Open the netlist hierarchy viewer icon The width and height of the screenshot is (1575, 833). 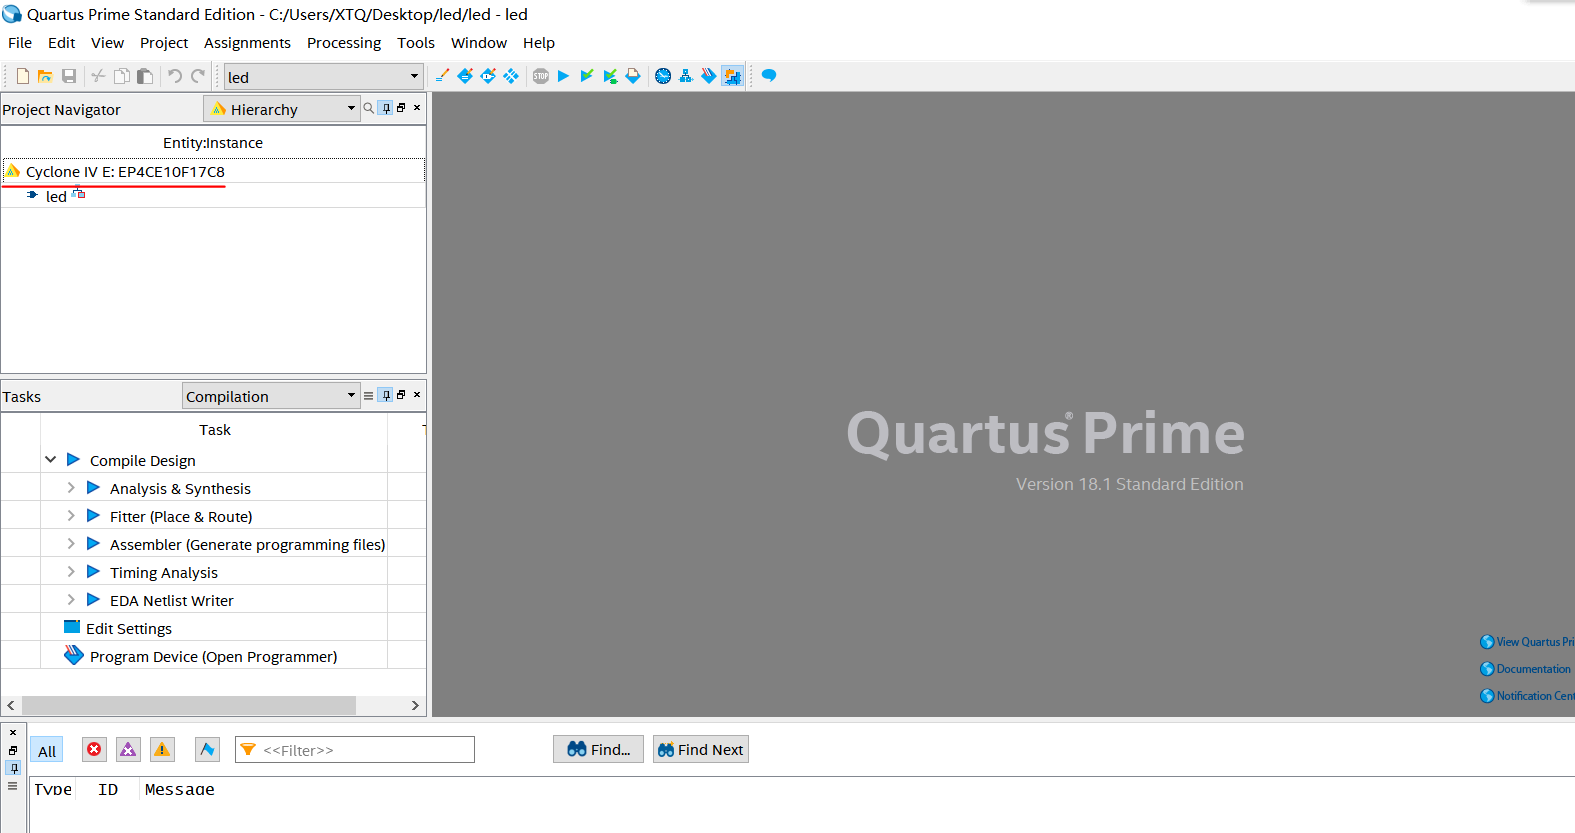pyautogui.click(x=686, y=76)
